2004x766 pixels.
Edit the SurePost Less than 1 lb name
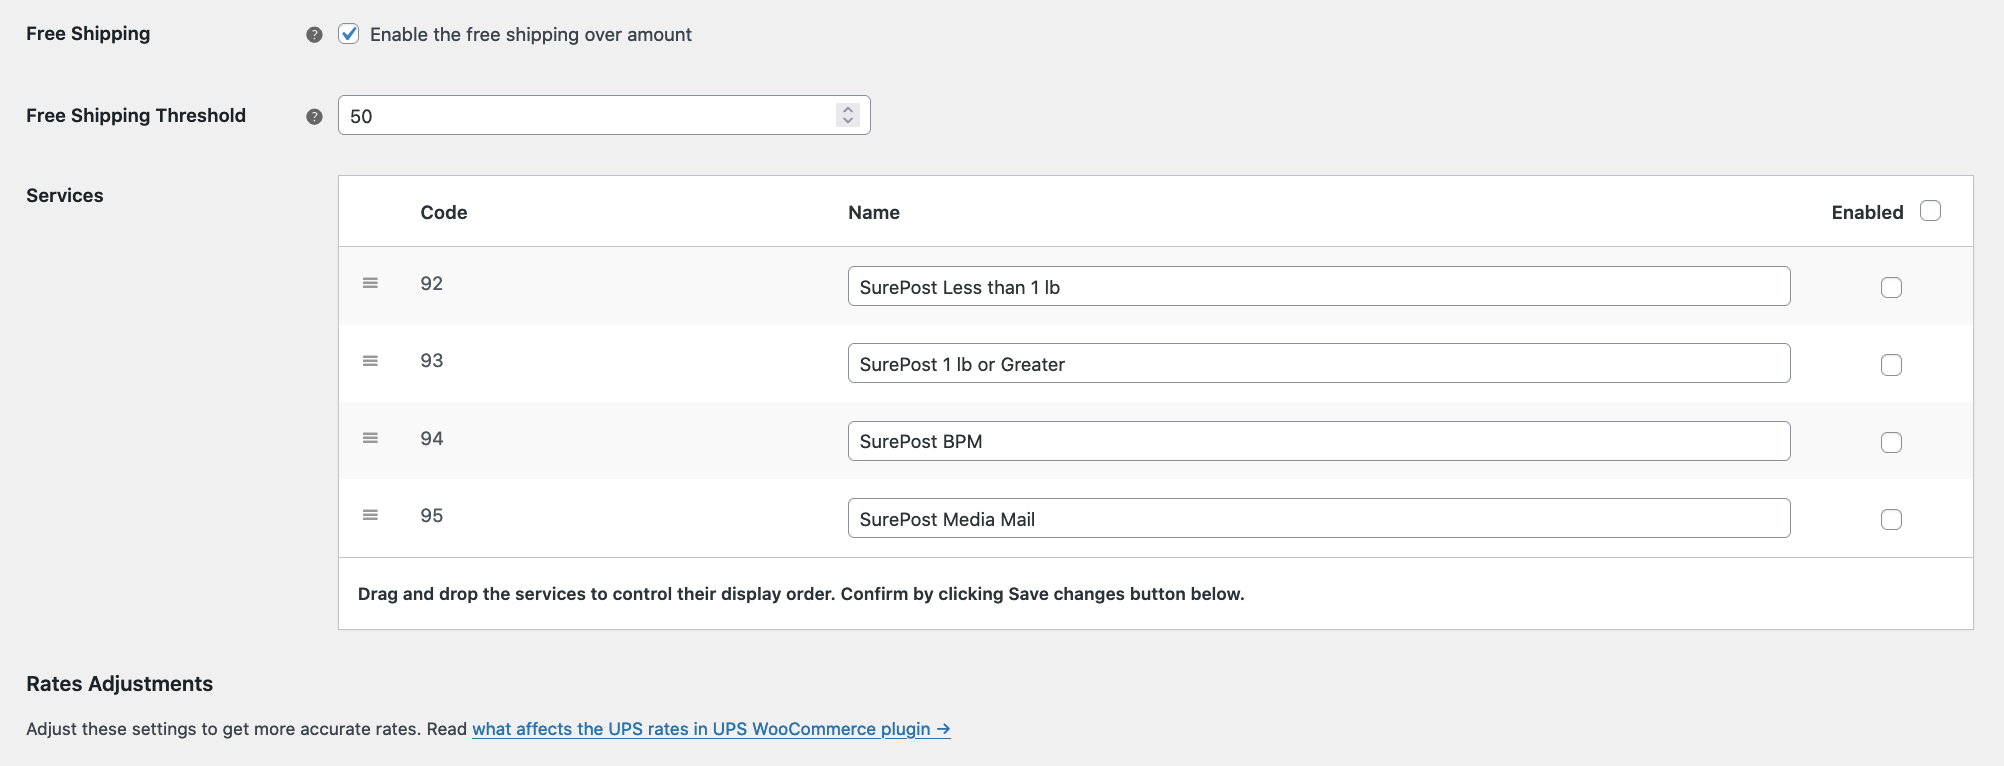point(1319,286)
